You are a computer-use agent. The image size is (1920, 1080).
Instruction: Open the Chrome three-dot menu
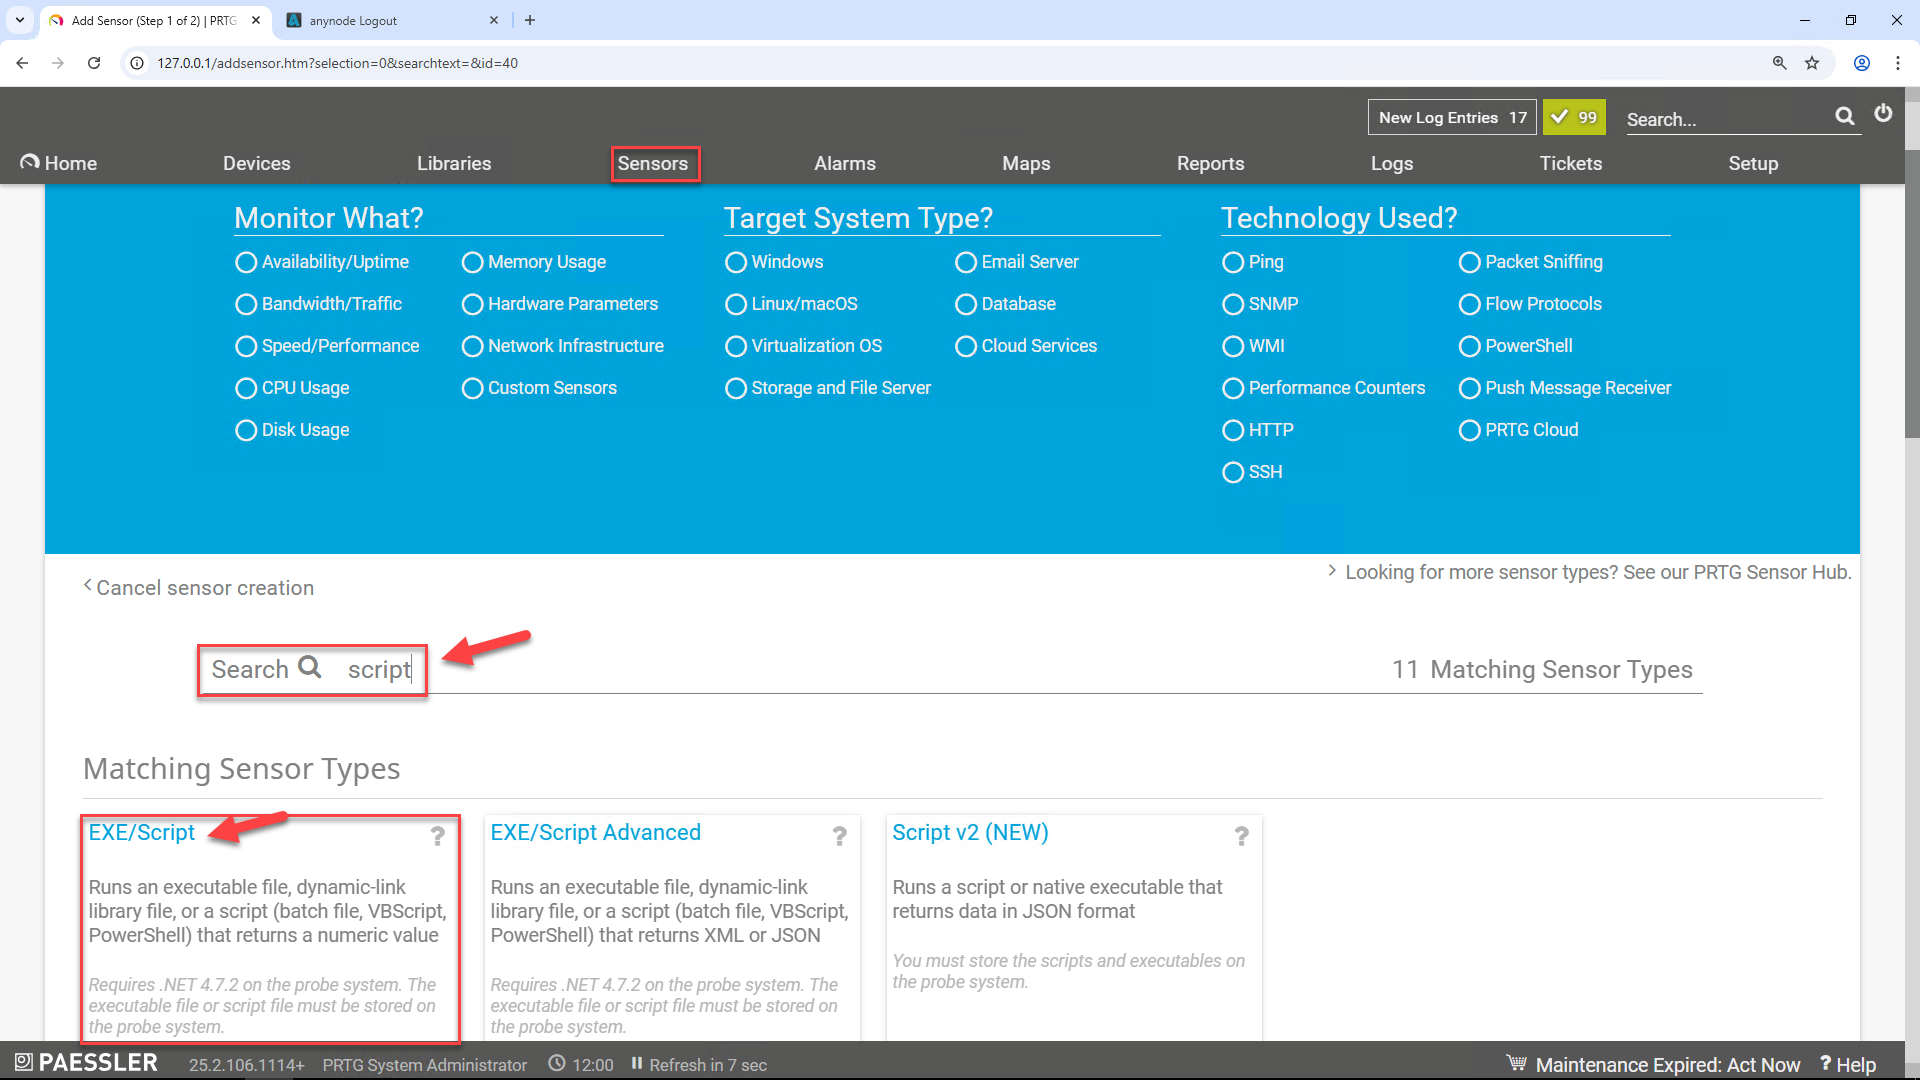click(x=1899, y=62)
